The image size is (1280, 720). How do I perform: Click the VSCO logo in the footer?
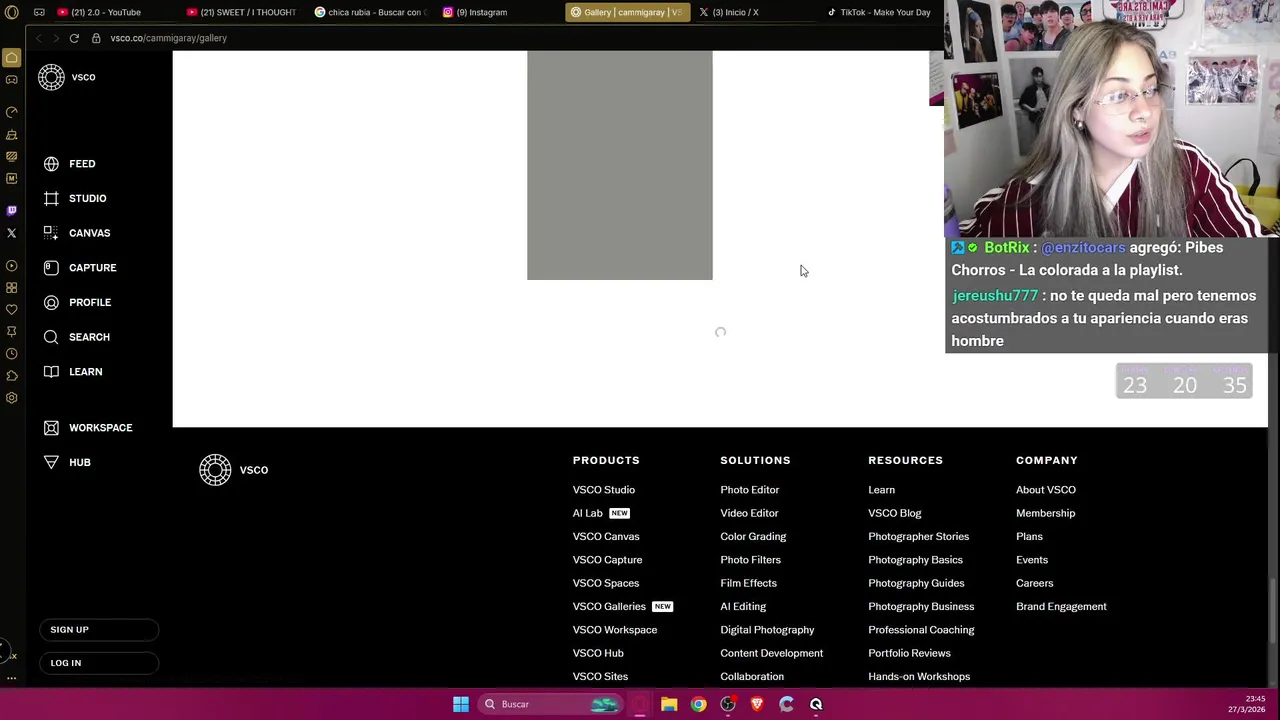pyautogui.click(x=233, y=470)
